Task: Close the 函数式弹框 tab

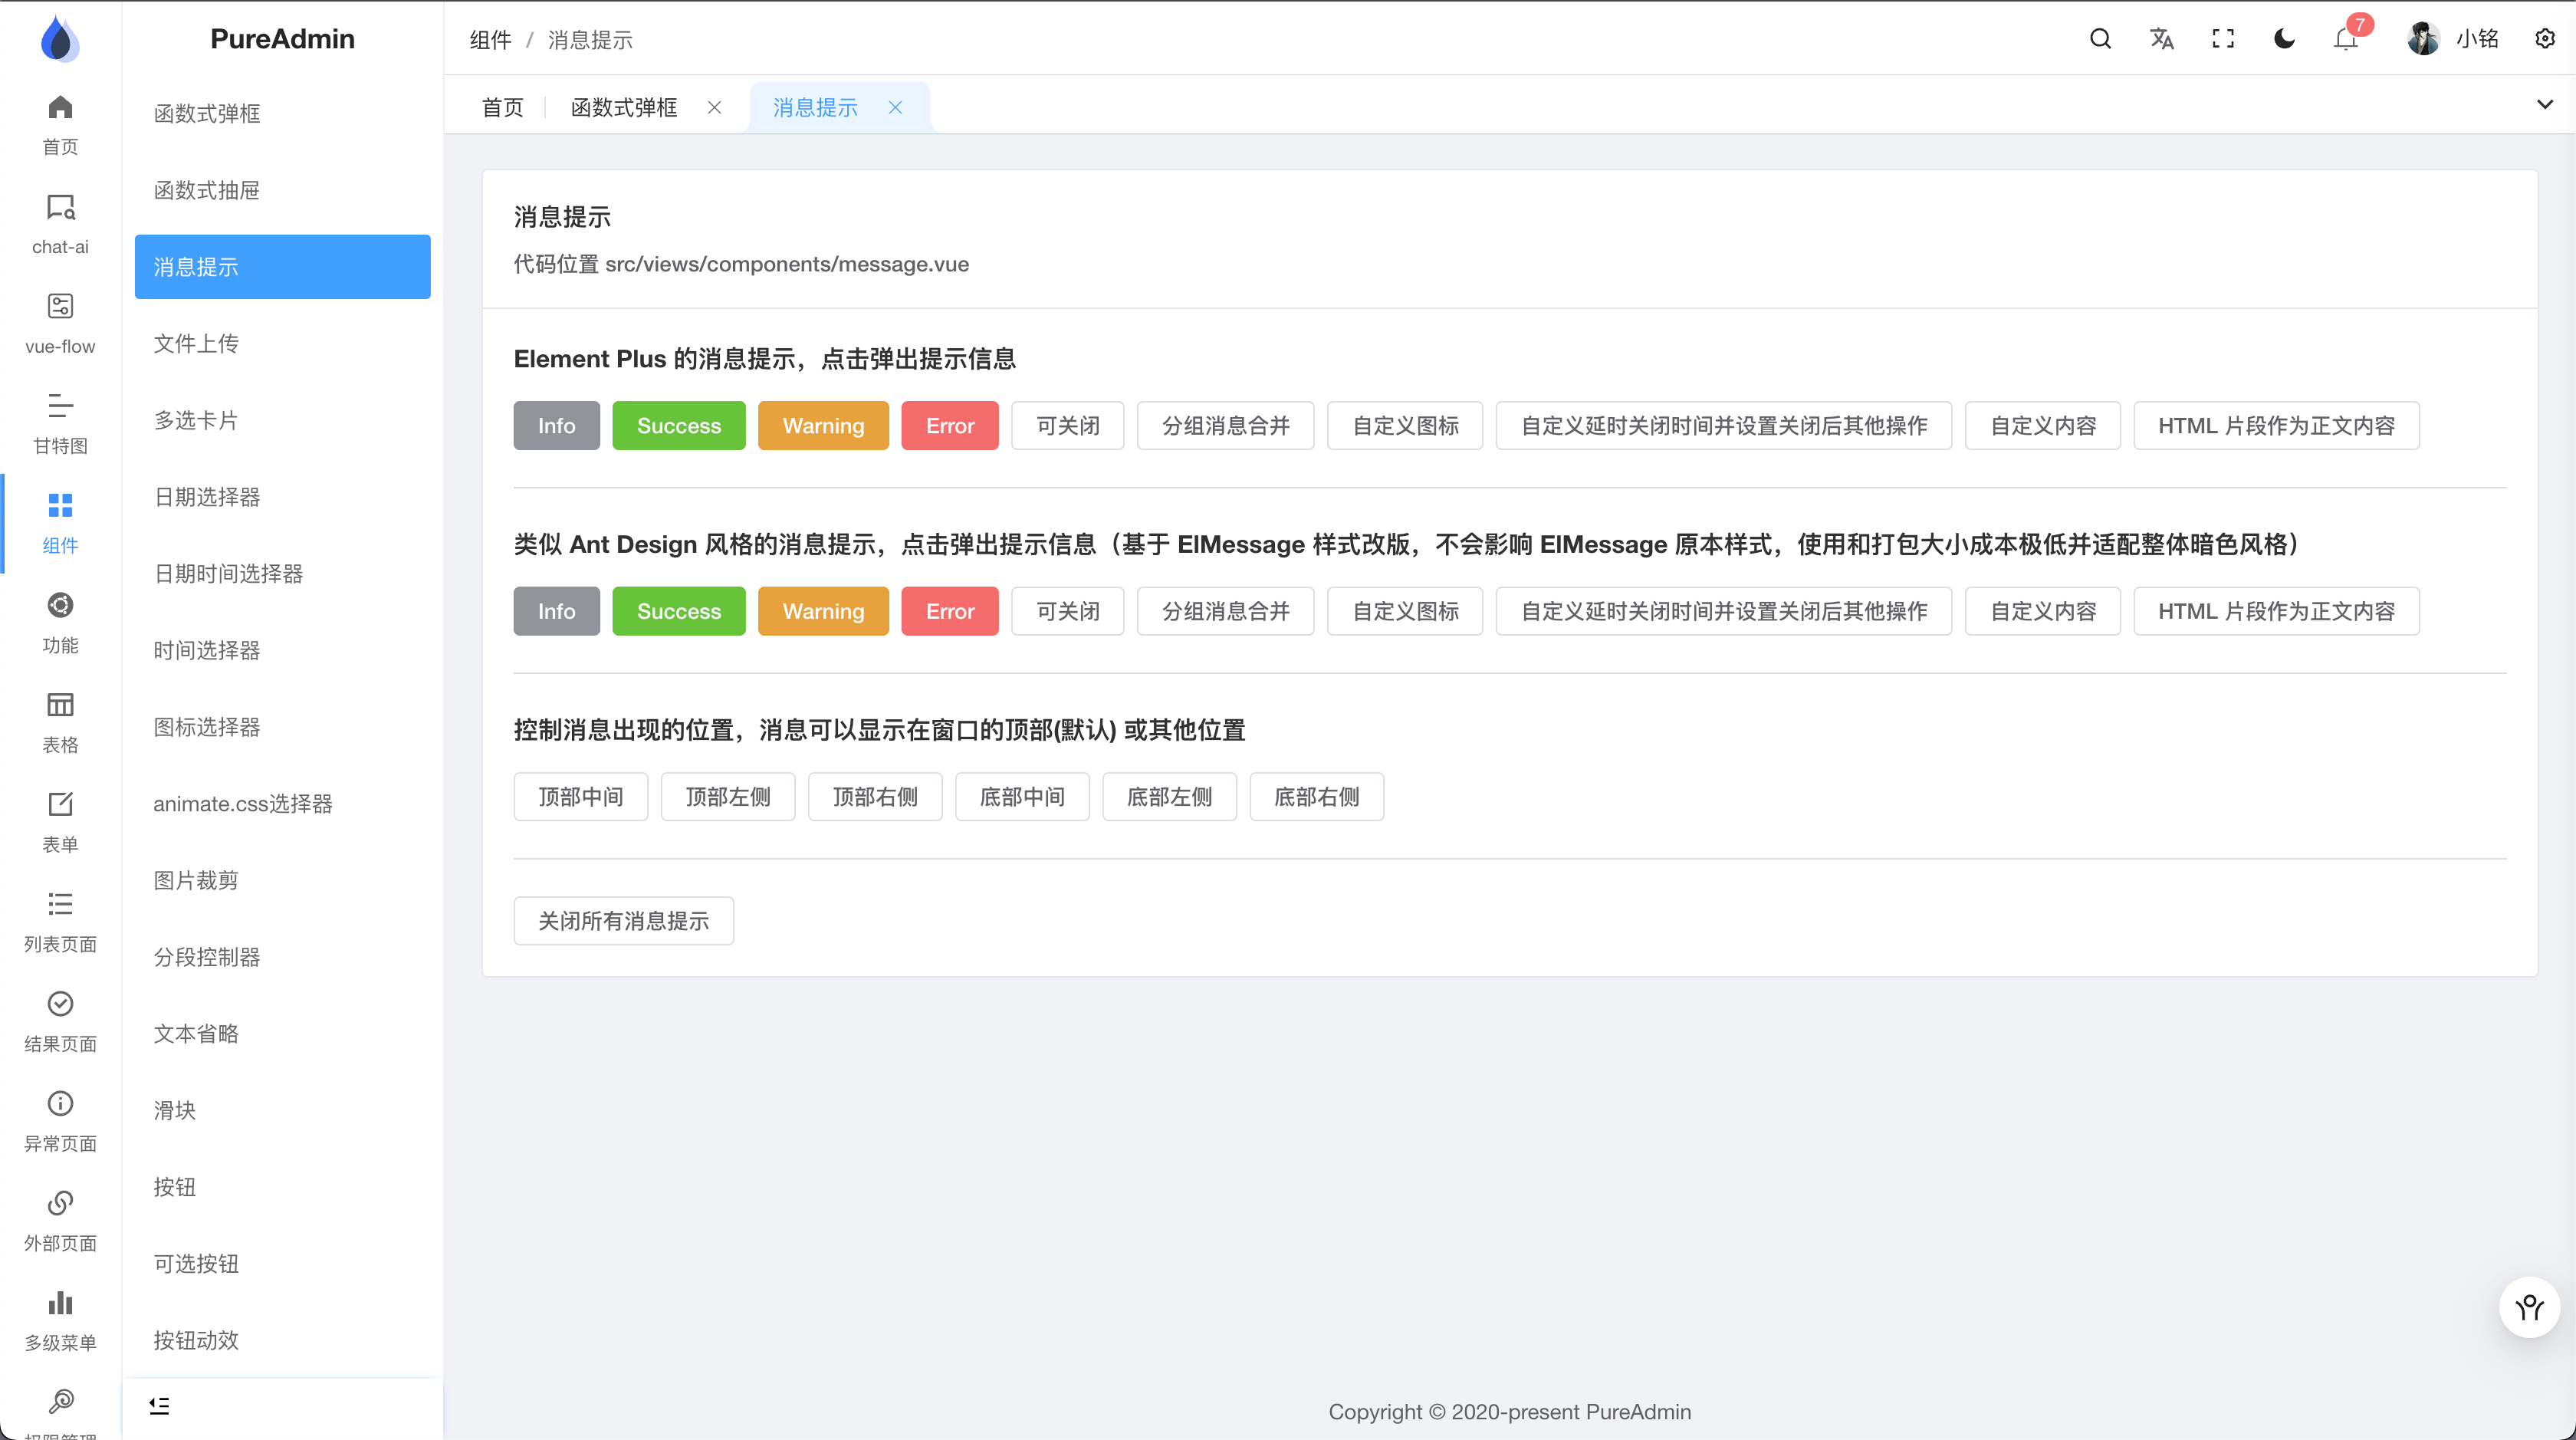Action: pos(714,107)
